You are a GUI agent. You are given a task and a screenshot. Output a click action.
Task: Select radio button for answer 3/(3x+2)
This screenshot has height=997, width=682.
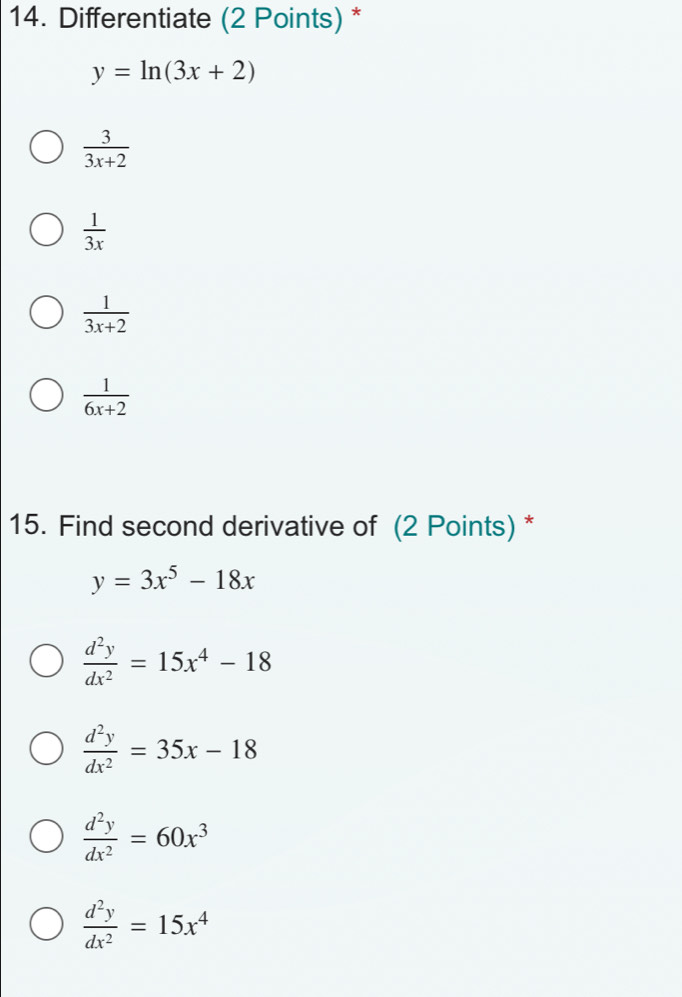(45, 152)
